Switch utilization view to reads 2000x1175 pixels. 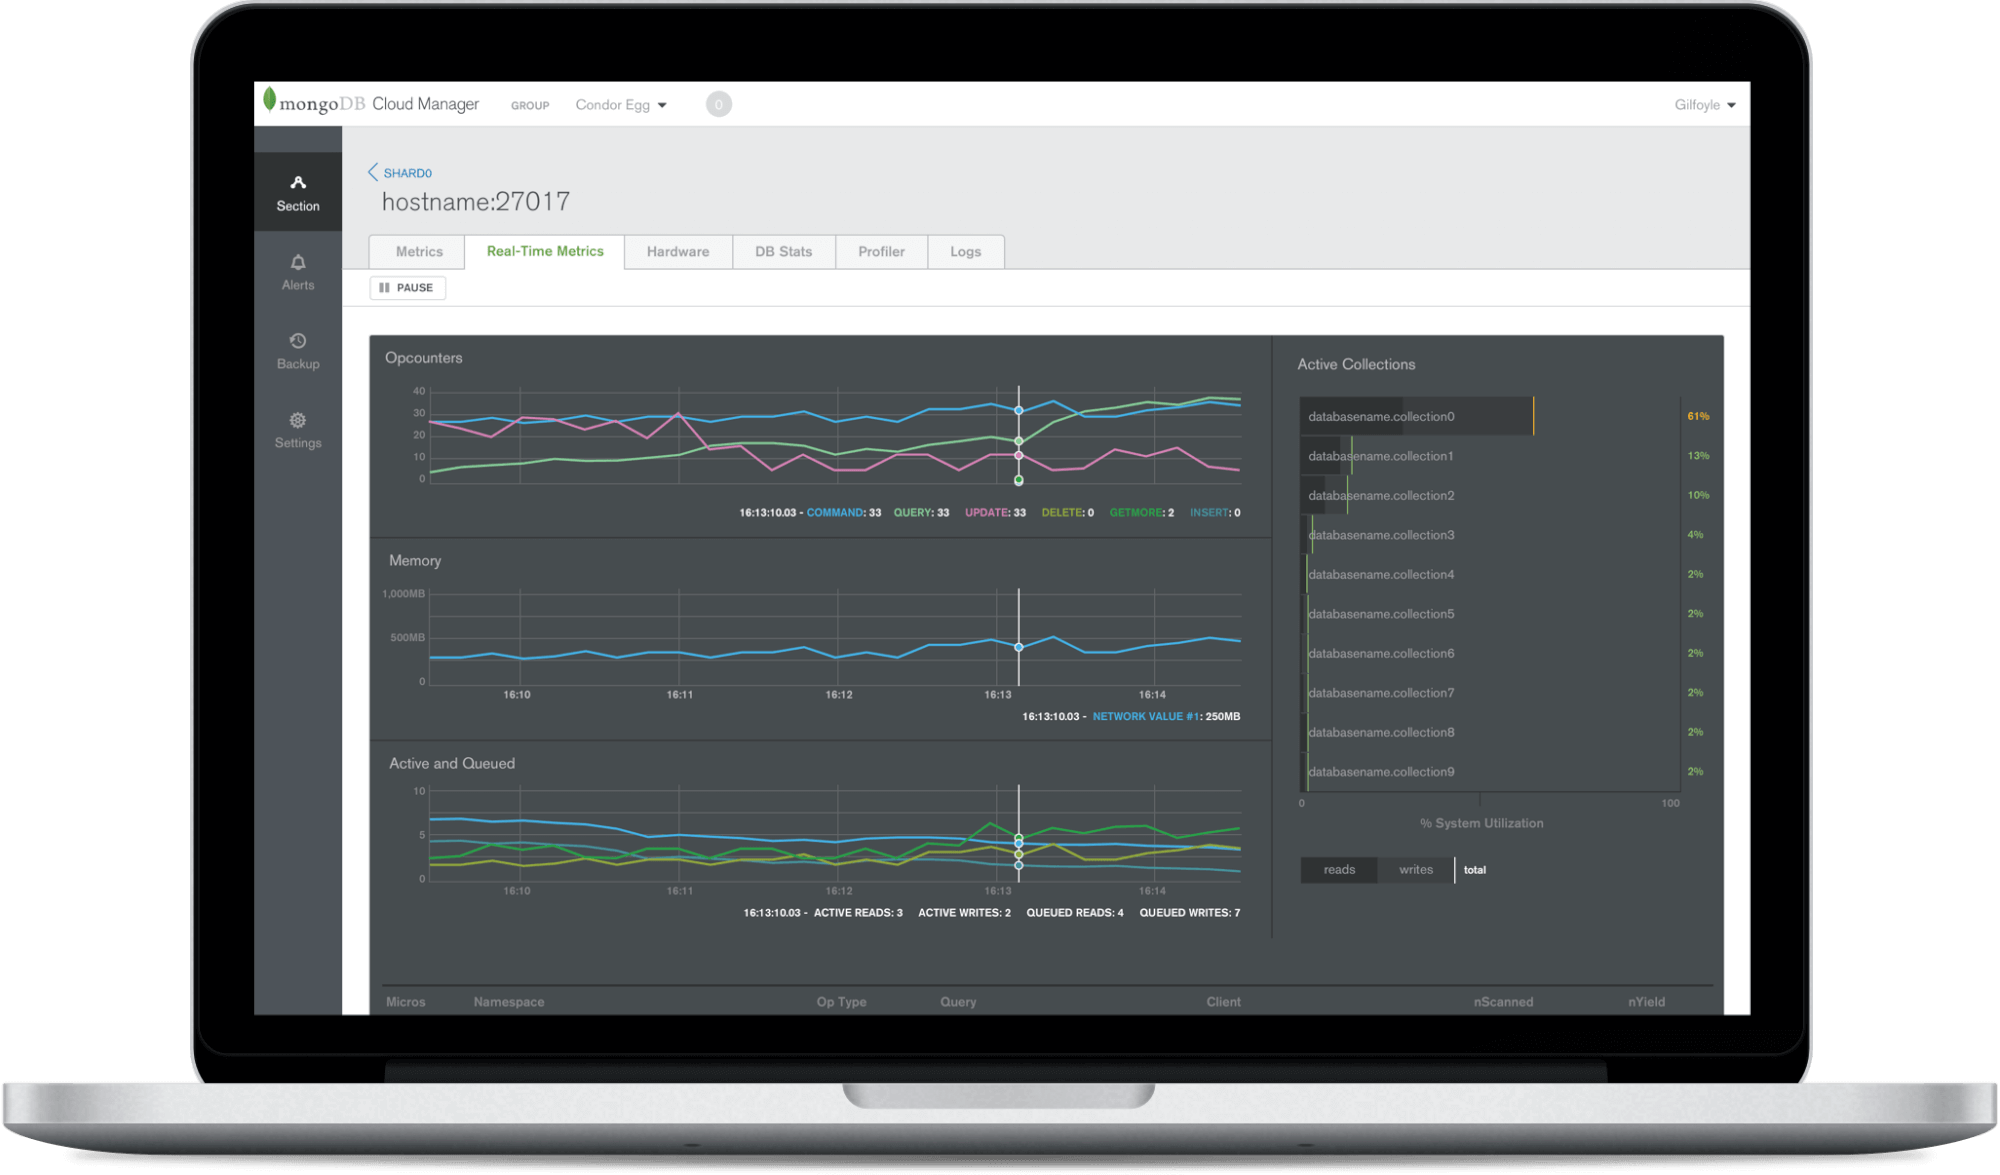[1339, 870]
